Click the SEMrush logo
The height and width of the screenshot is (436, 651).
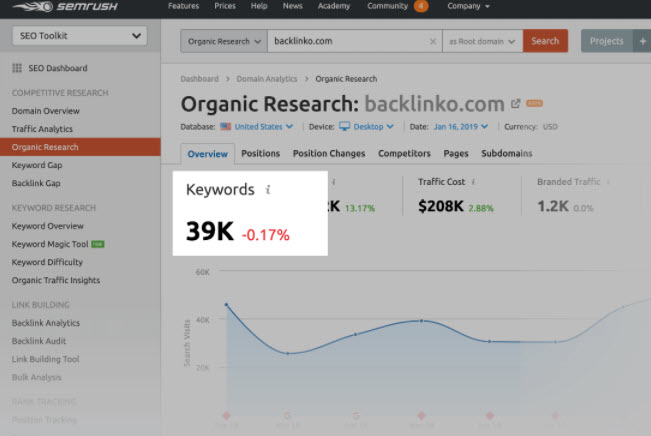(65, 7)
